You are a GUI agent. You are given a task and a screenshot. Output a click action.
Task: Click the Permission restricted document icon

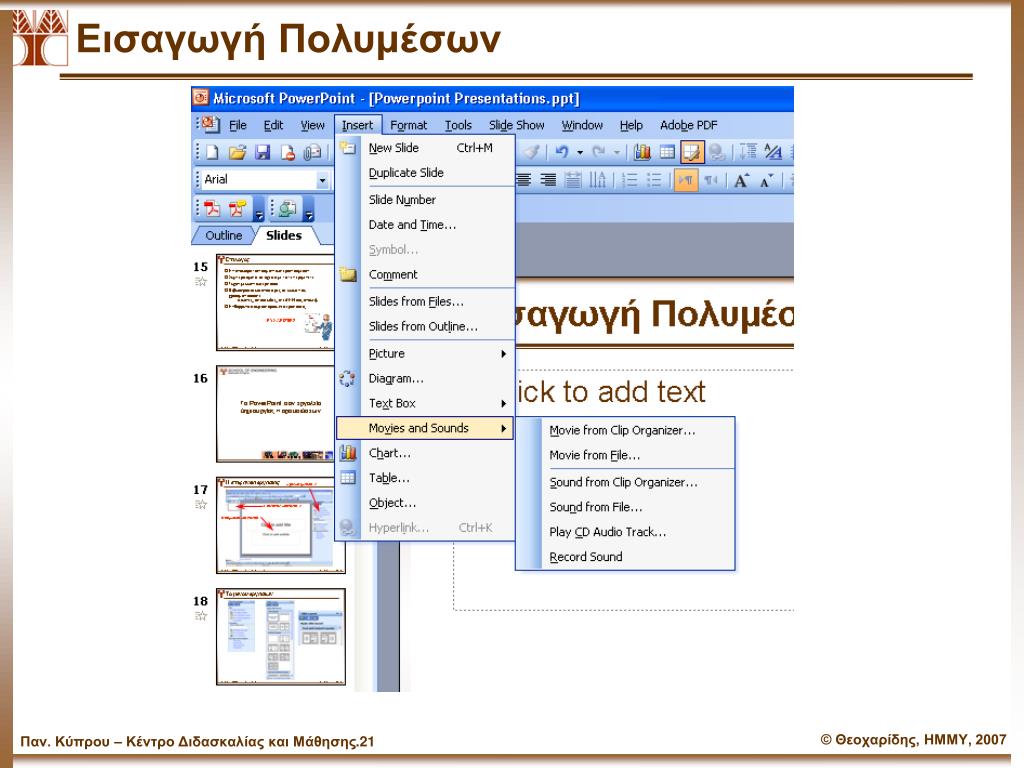coord(287,152)
